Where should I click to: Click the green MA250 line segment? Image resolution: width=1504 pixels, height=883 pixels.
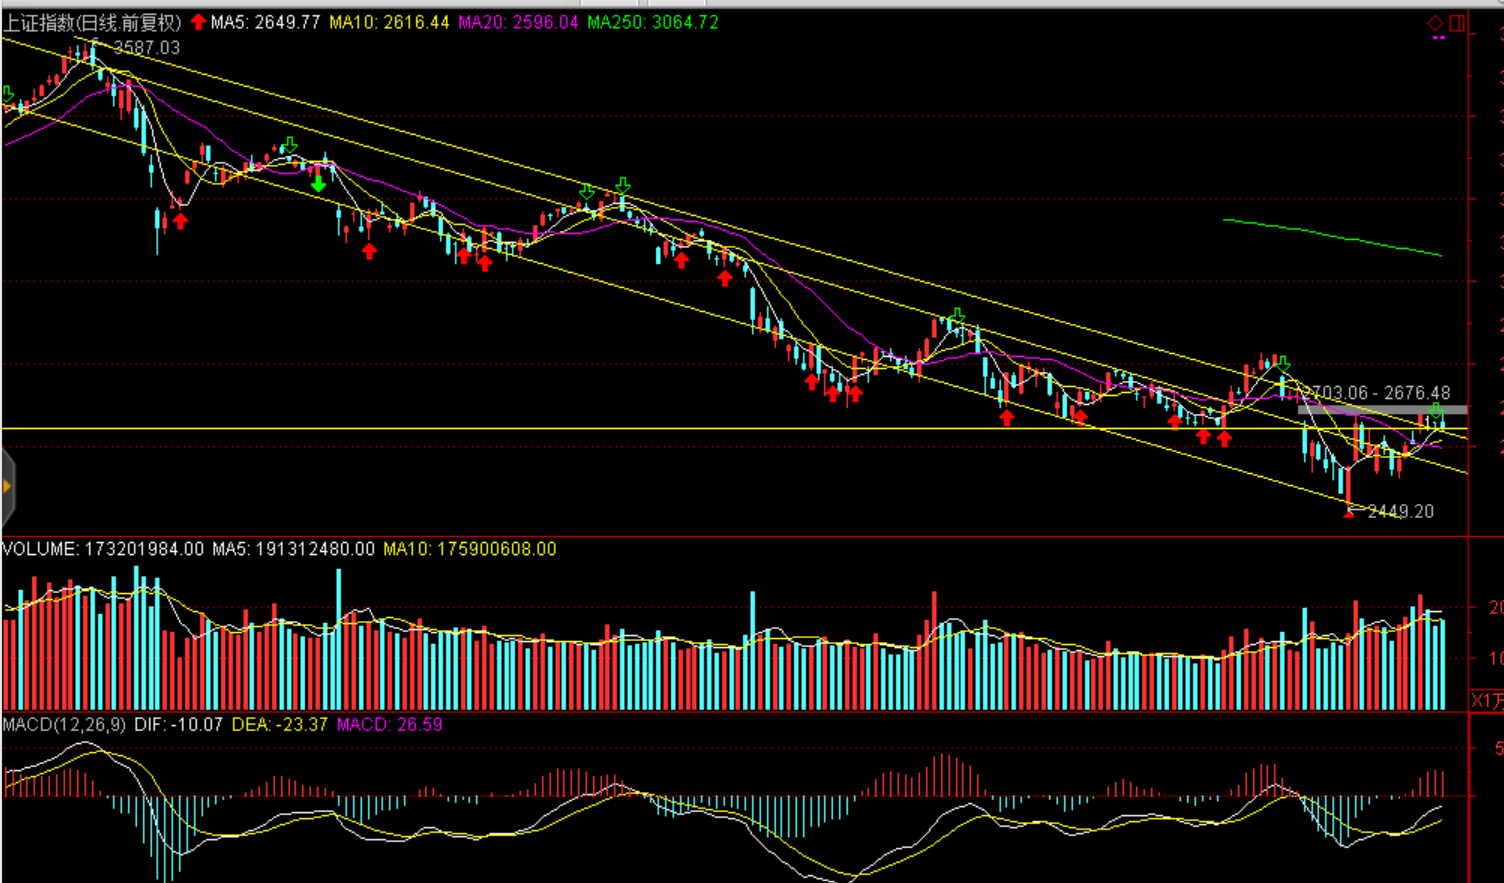(1330, 236)
